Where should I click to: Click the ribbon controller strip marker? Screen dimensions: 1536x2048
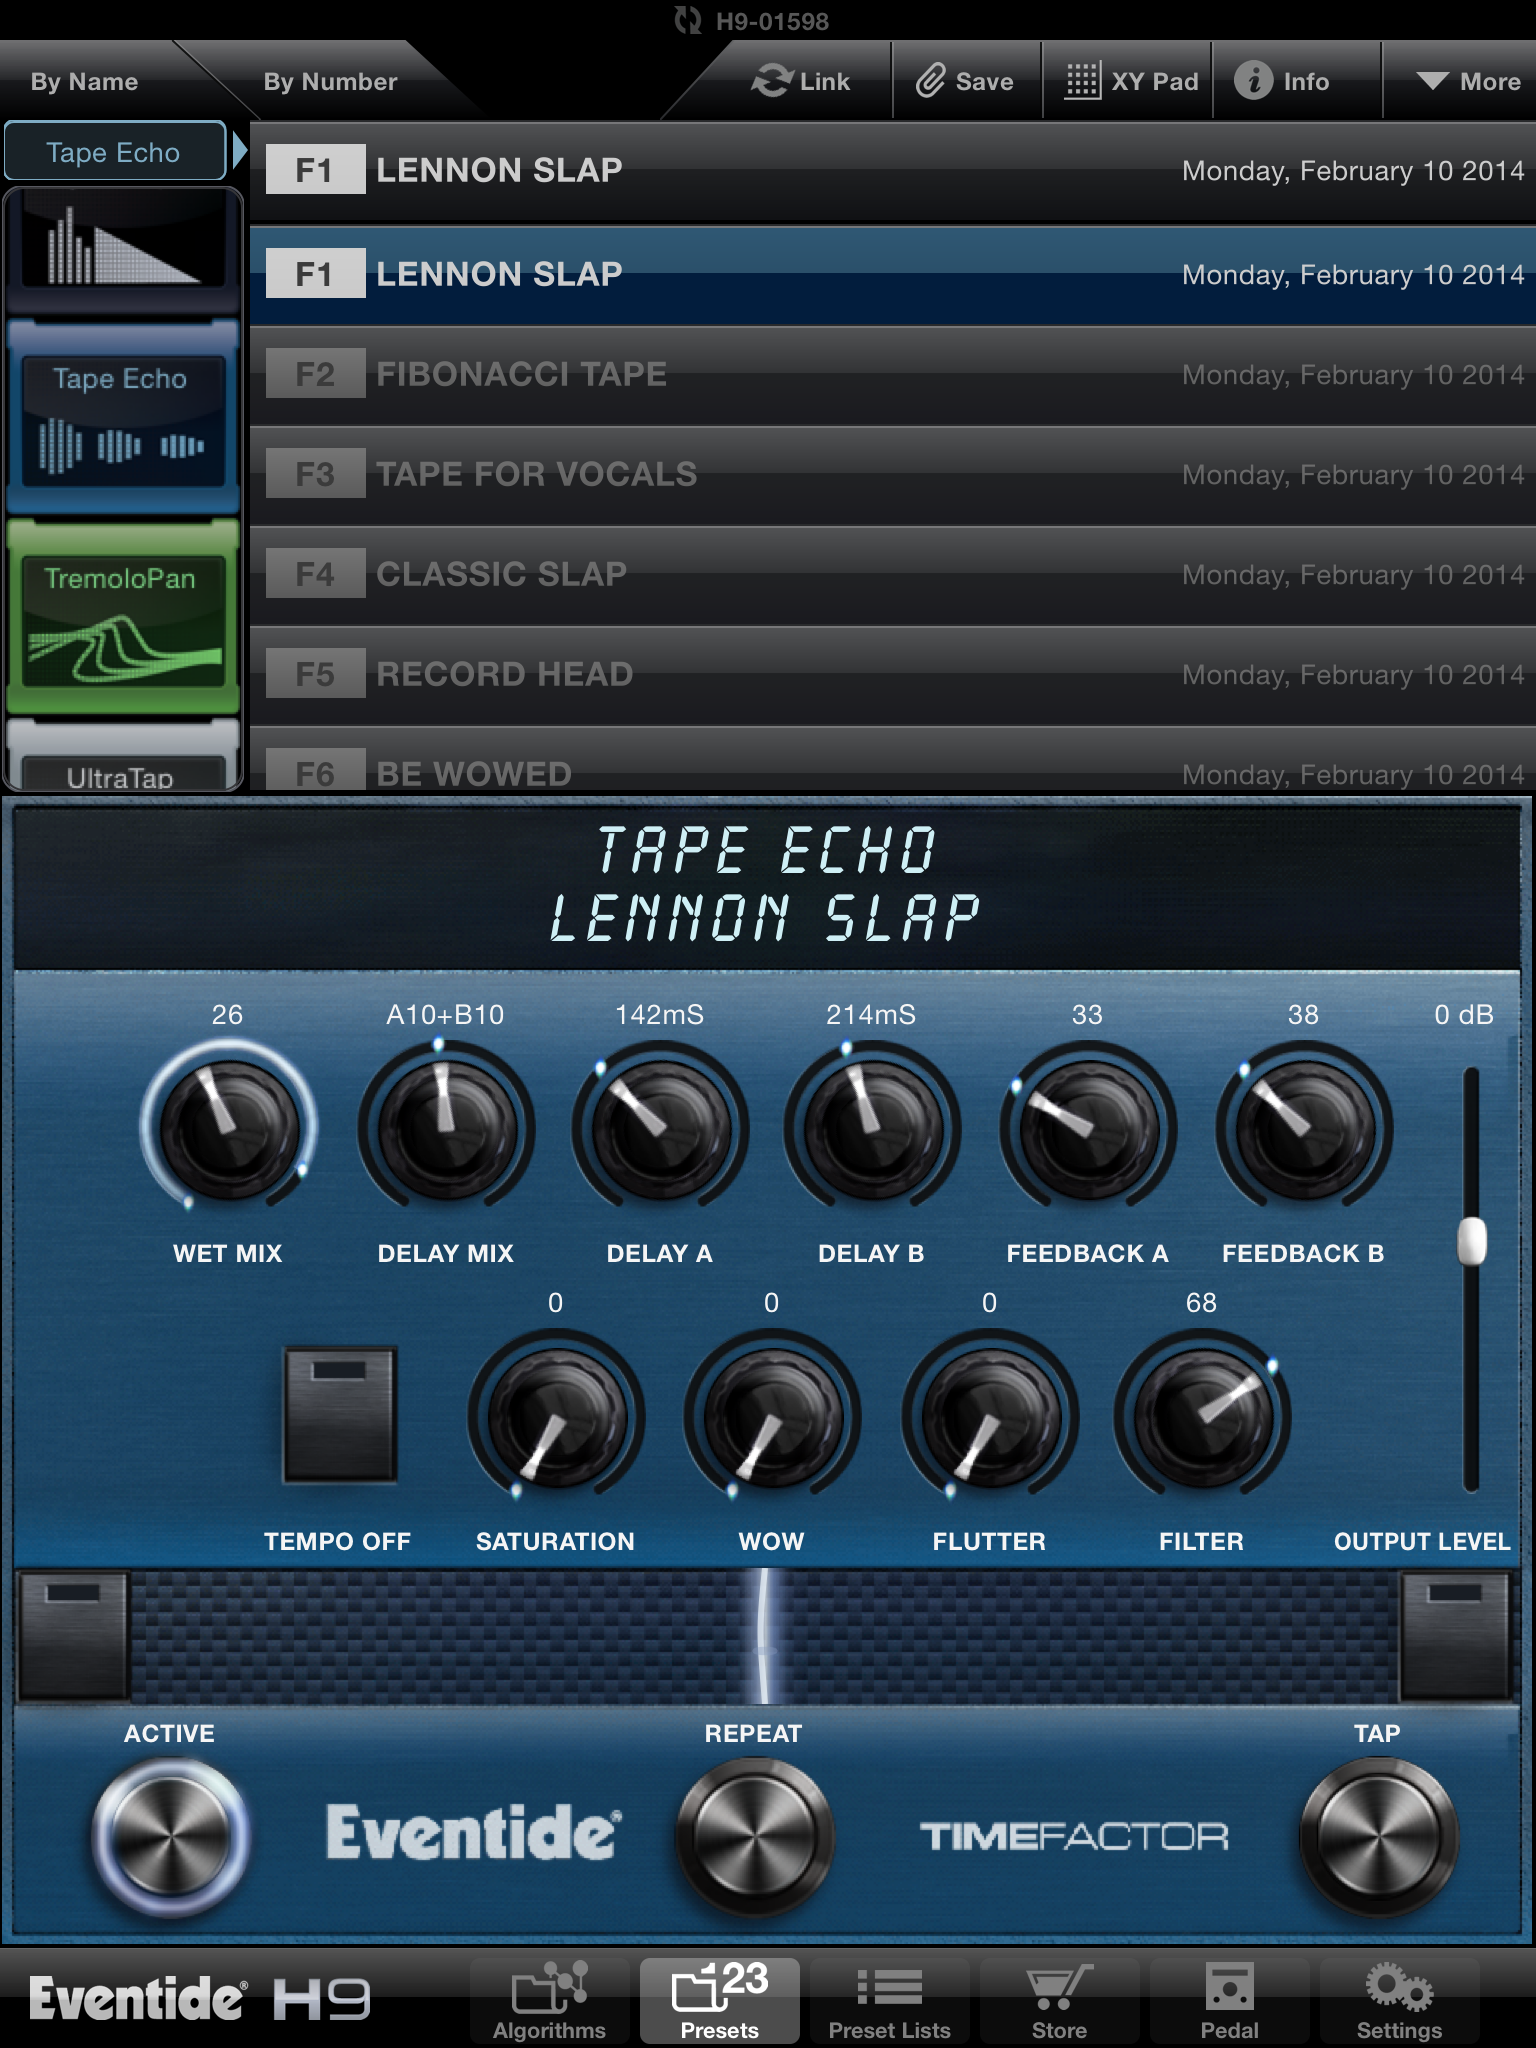click(764, 1636)
